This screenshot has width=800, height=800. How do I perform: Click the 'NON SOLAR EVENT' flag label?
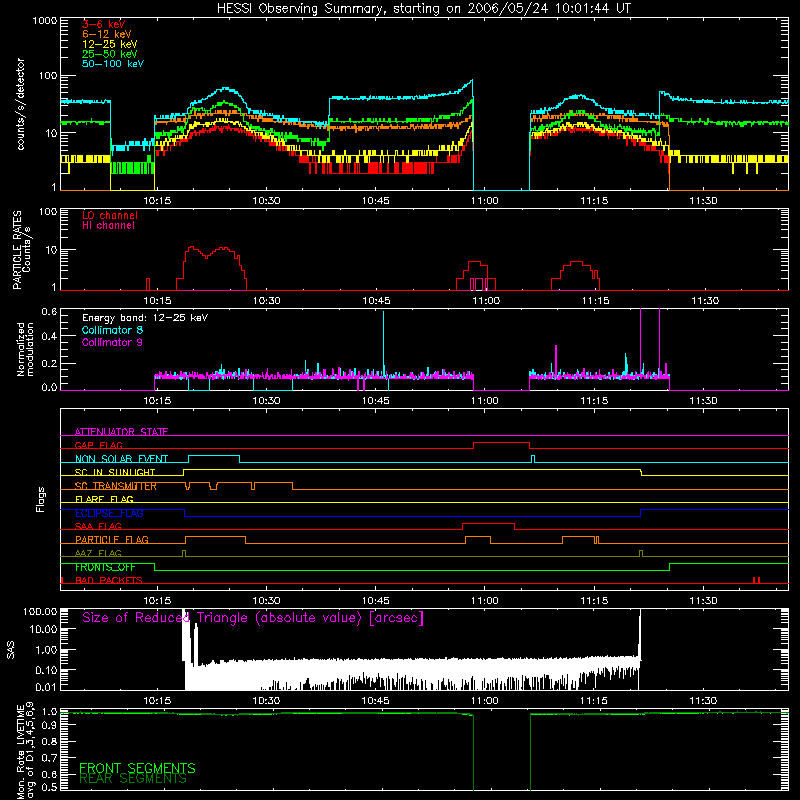click(x=121, y=459)
